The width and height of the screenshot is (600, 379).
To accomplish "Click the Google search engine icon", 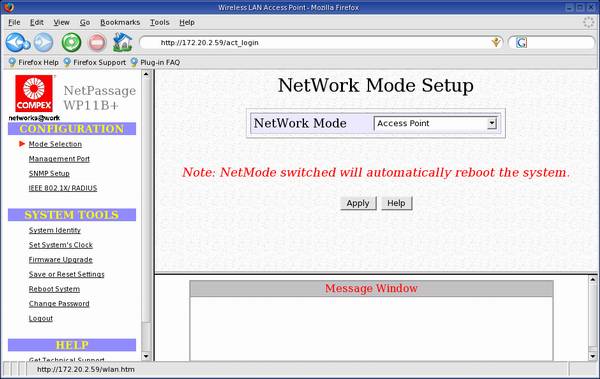I will pos(521,42).
